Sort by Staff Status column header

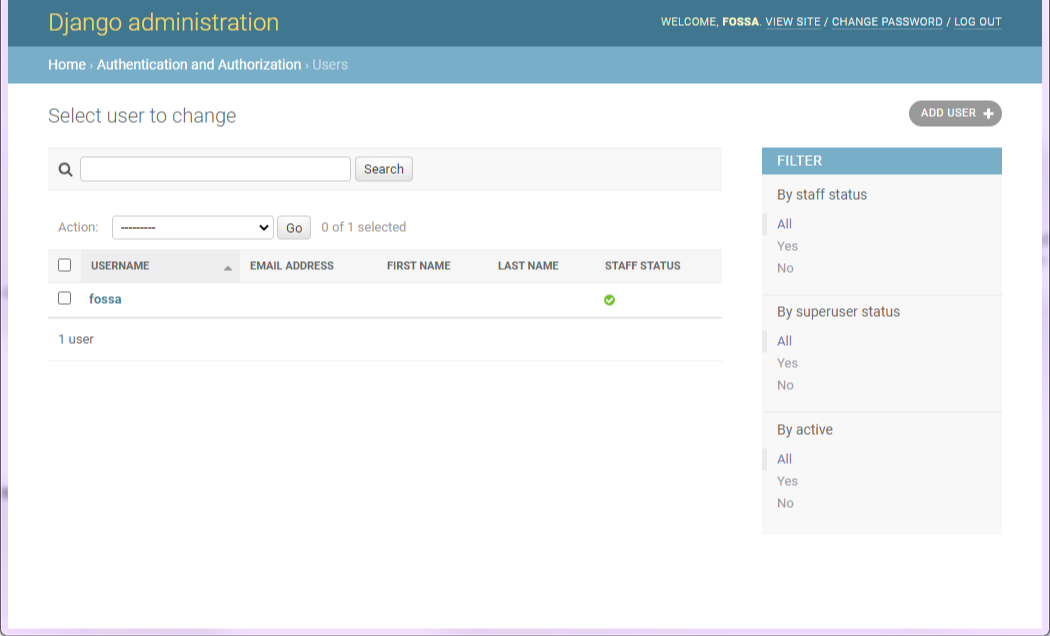642,266
